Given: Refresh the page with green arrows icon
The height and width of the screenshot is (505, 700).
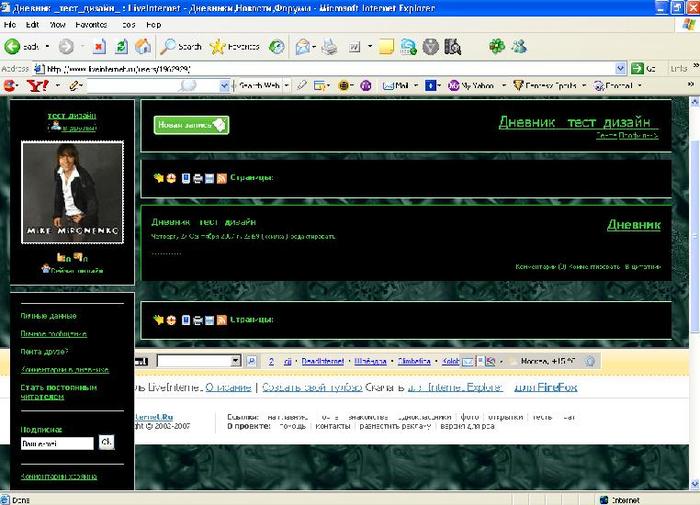Looking at the screenshot, I should 121,46.
